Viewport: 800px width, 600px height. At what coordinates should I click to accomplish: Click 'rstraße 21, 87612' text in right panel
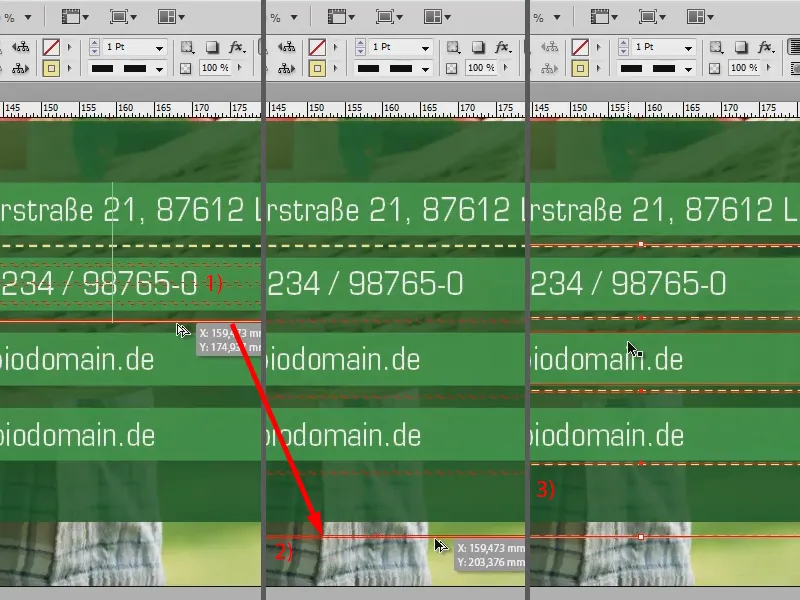click(652, 210)
